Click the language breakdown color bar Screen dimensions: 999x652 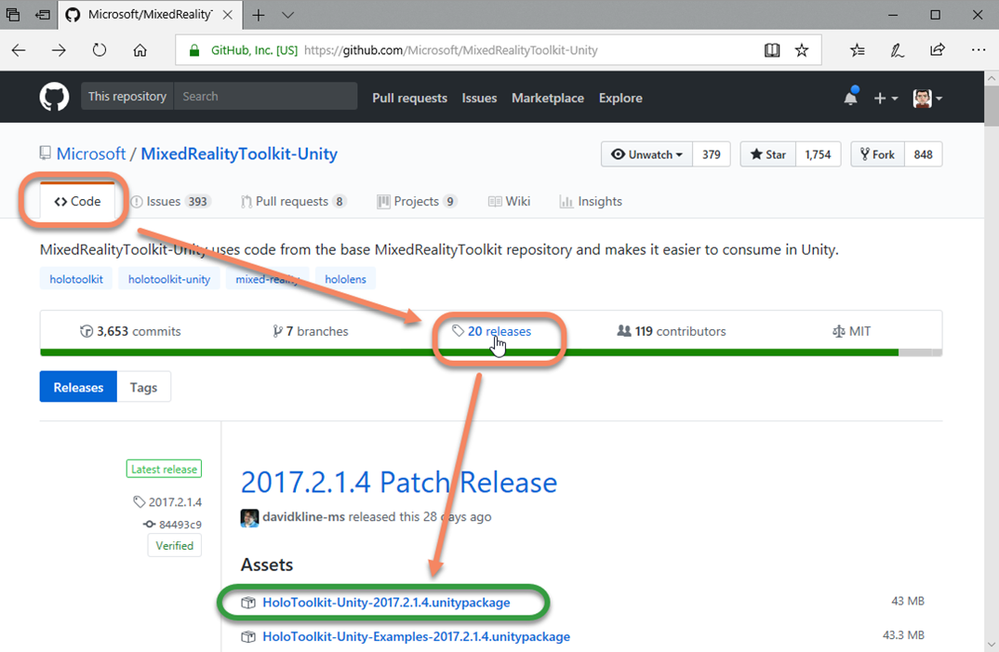click(491, 352)
